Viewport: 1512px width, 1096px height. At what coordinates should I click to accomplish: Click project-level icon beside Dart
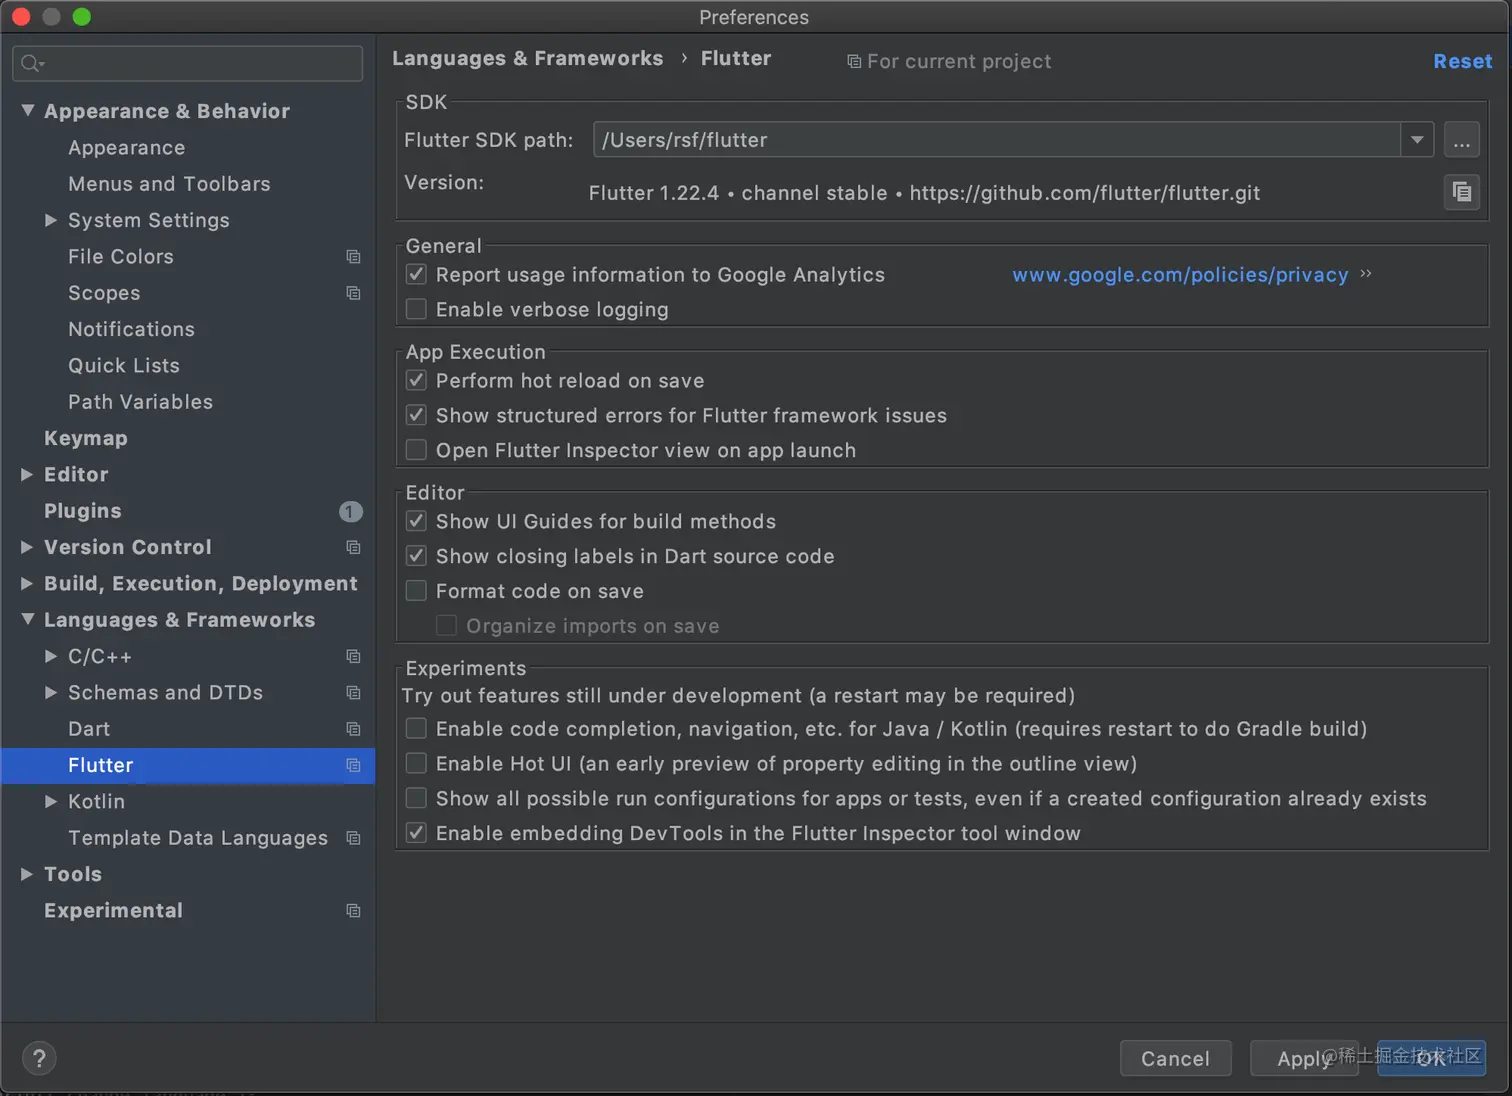click(353, 729)
